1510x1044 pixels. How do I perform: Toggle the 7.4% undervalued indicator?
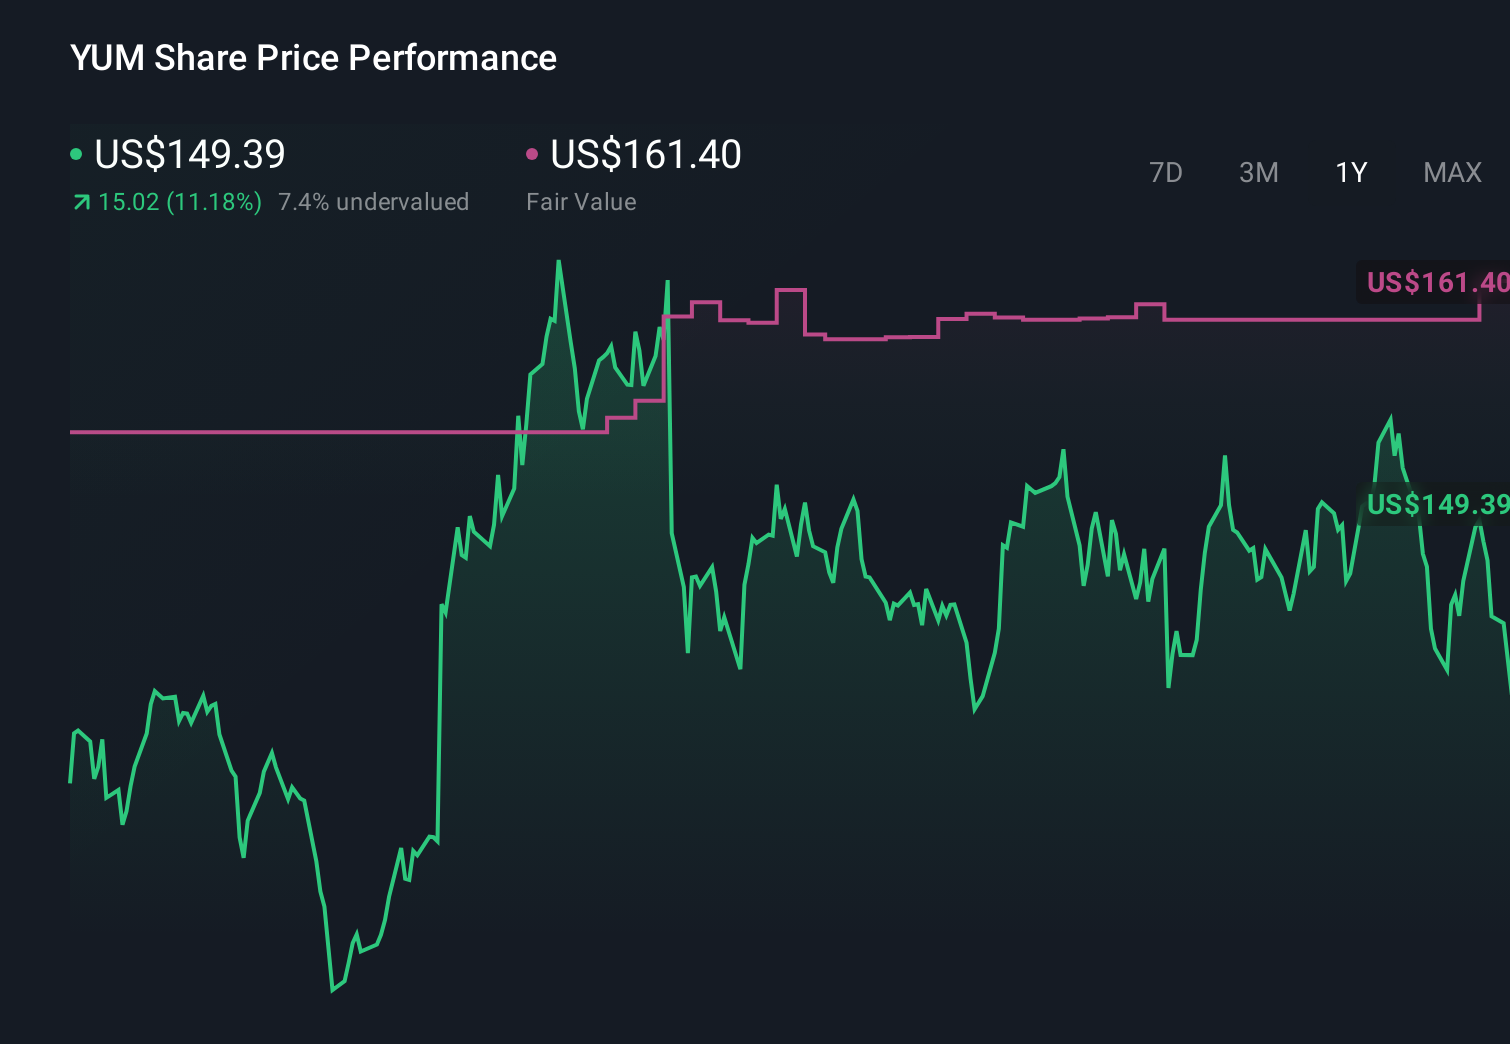point(374,201)
